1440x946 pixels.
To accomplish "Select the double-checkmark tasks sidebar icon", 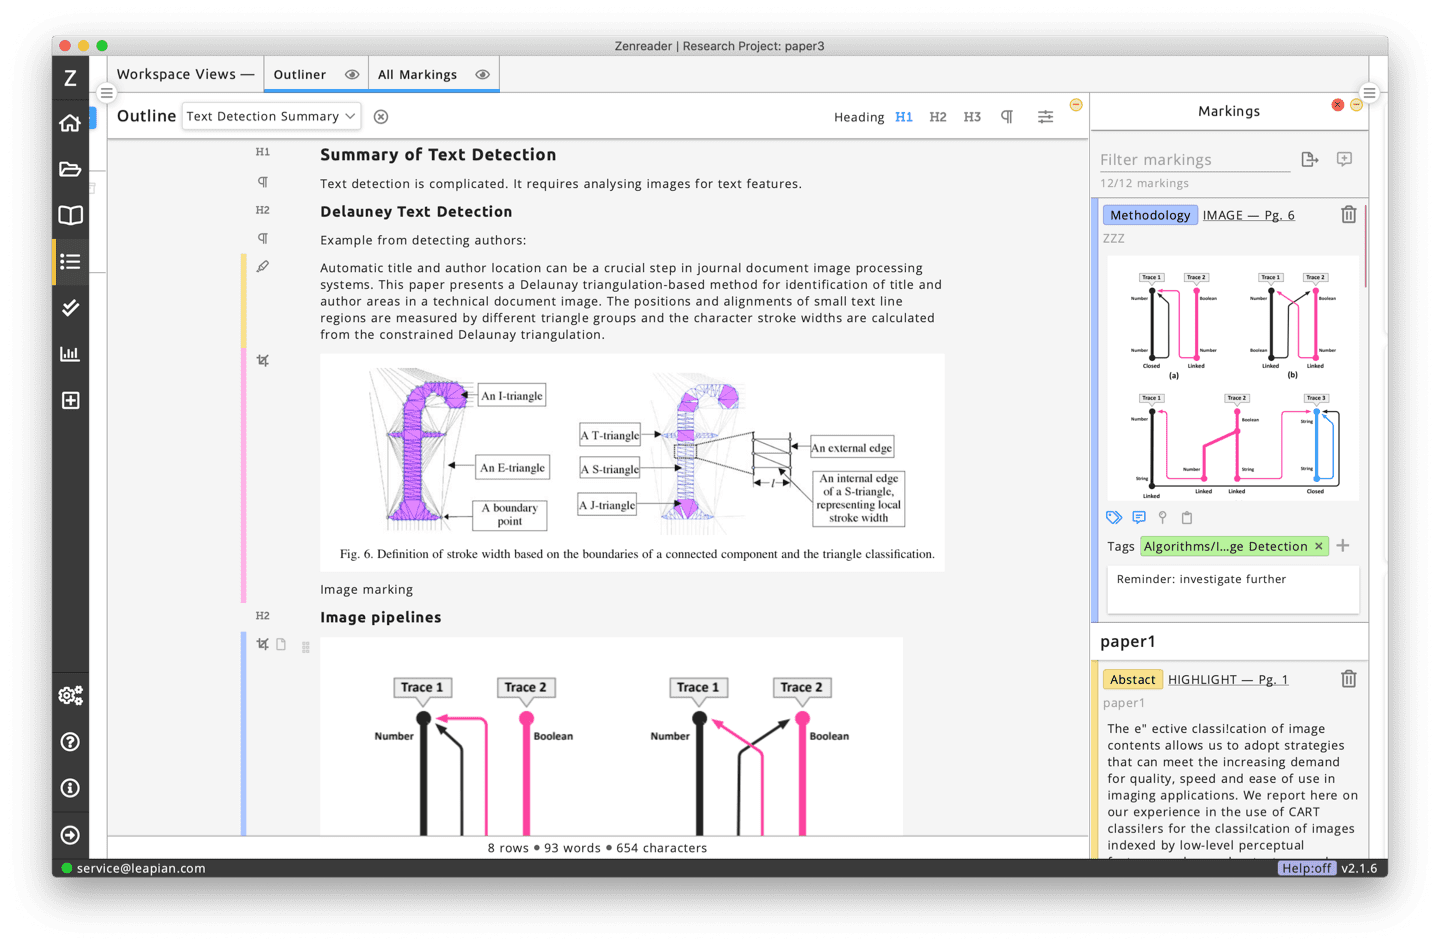I will click(70, 308).
